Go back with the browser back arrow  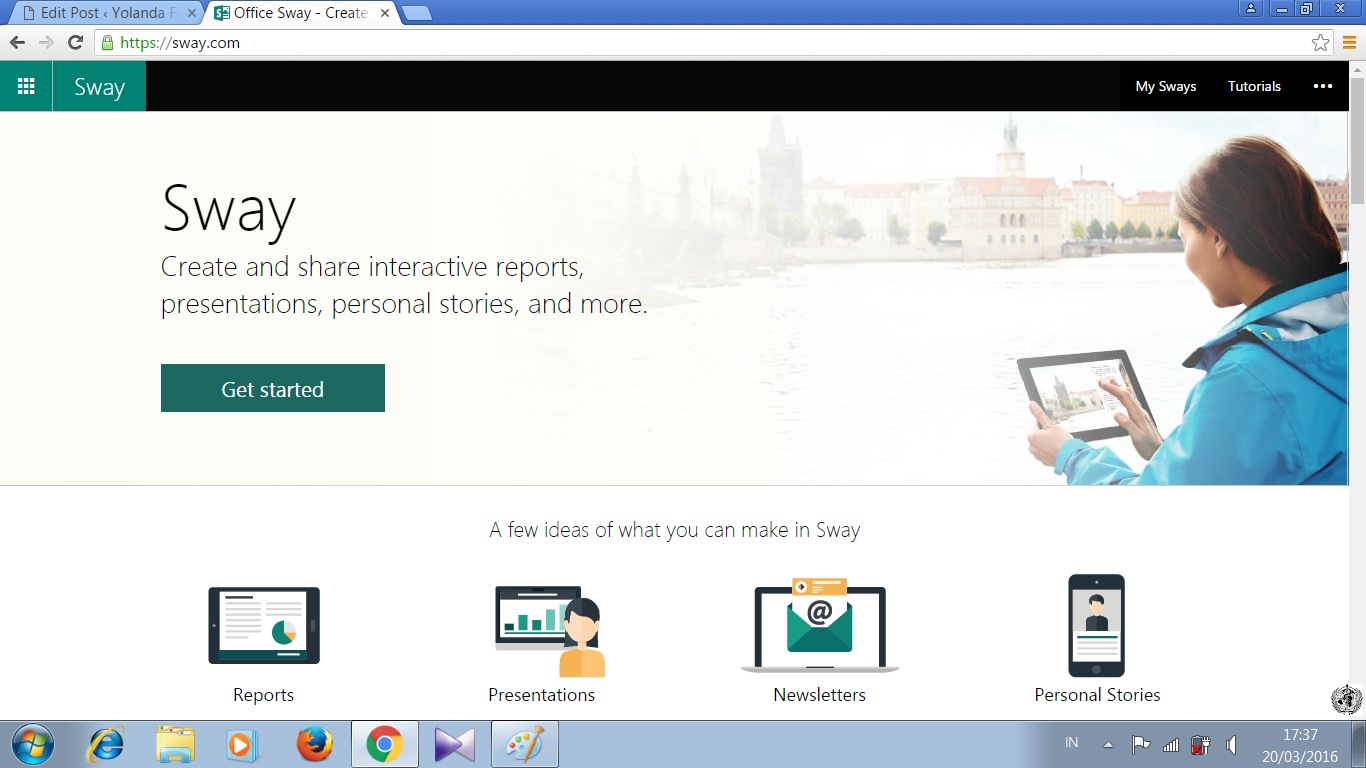pos(17,42)
